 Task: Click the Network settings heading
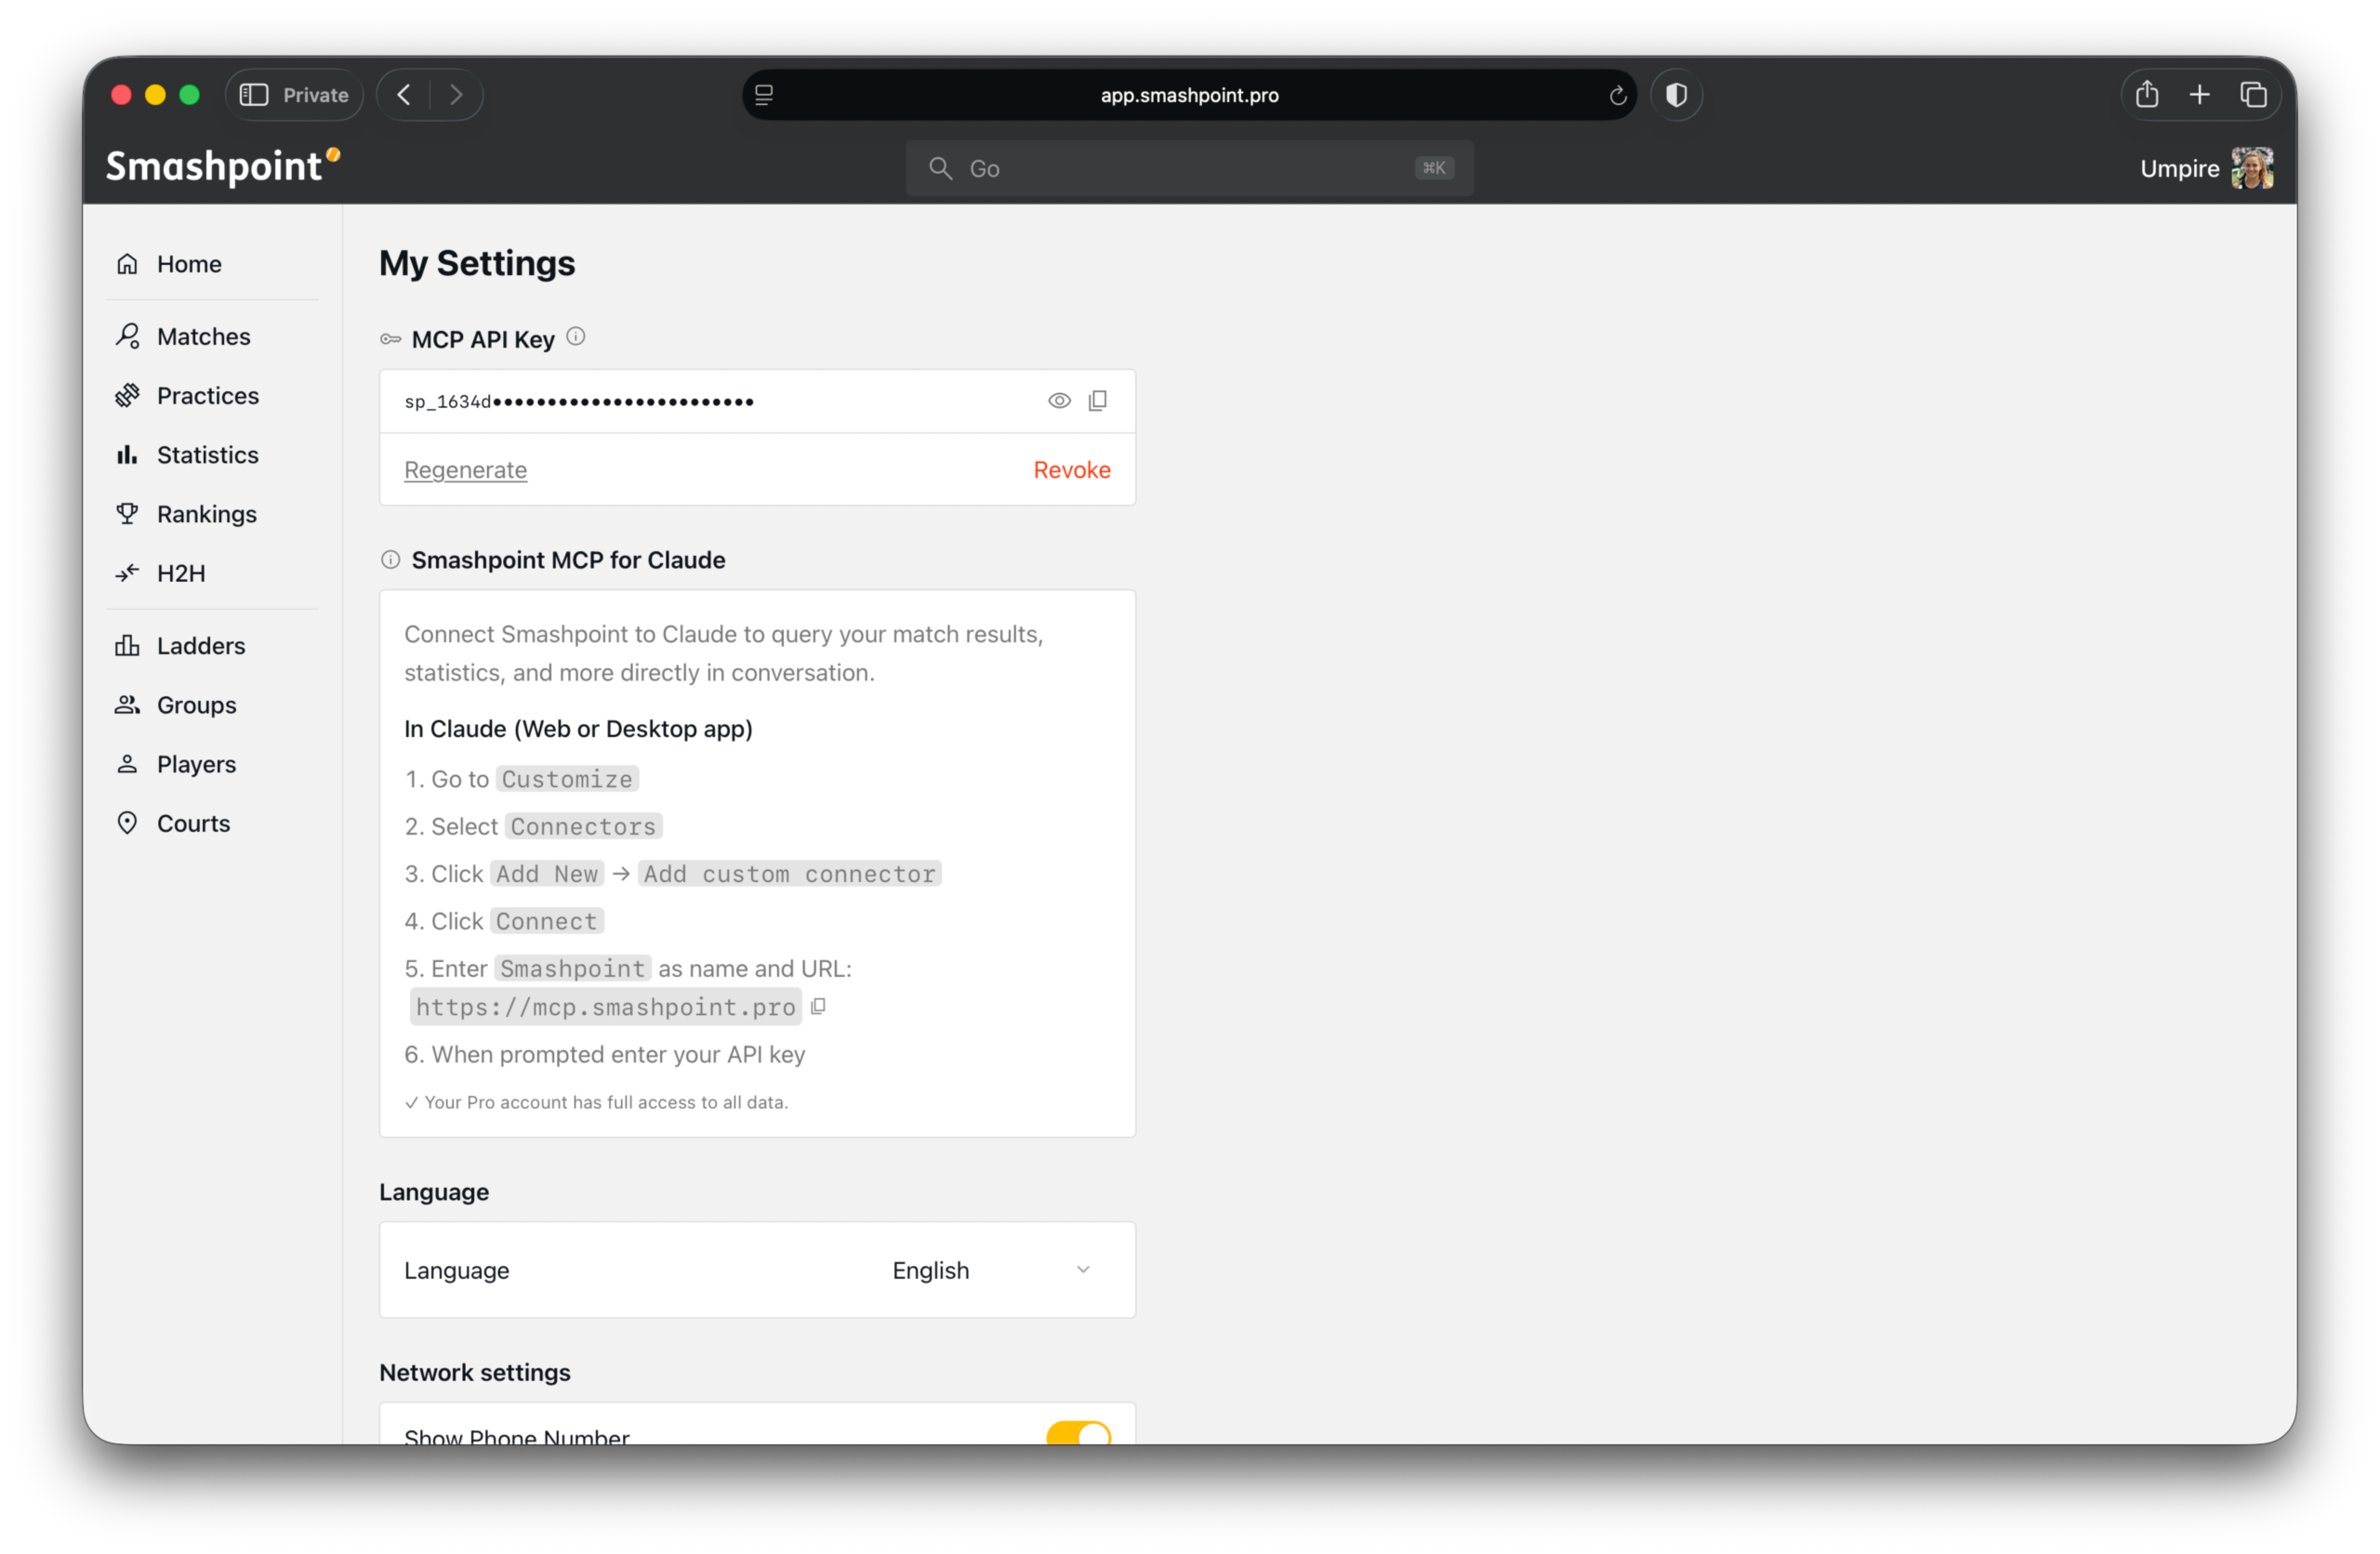475,1372
